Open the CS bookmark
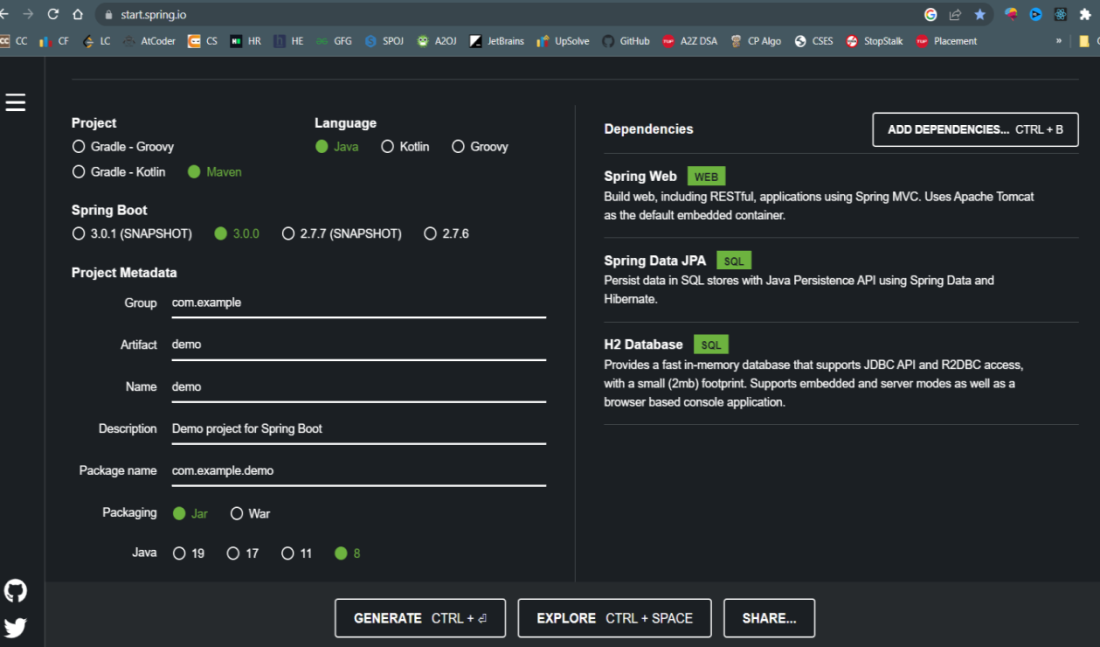Image resolution: width=1100 pixels, height=647 pixels. click(x=203, y=41)
